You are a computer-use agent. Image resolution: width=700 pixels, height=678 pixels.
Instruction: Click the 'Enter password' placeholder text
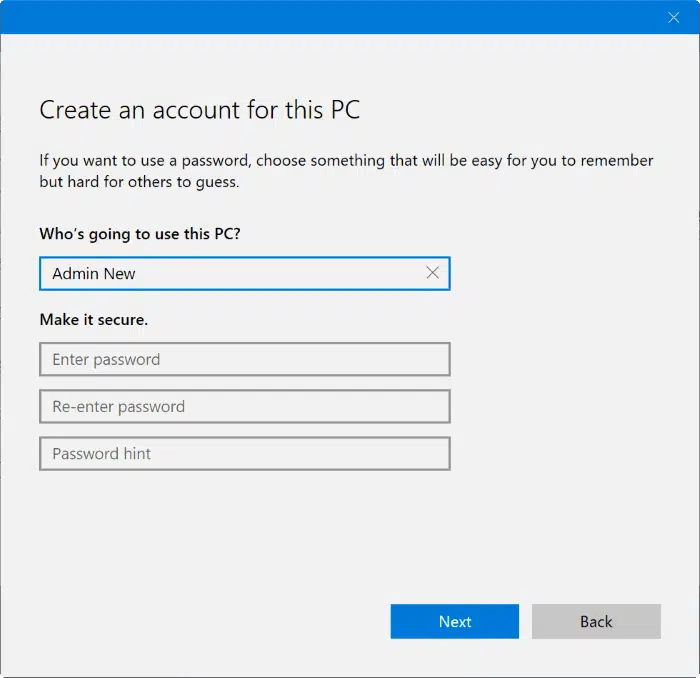(x=106, y=359)
